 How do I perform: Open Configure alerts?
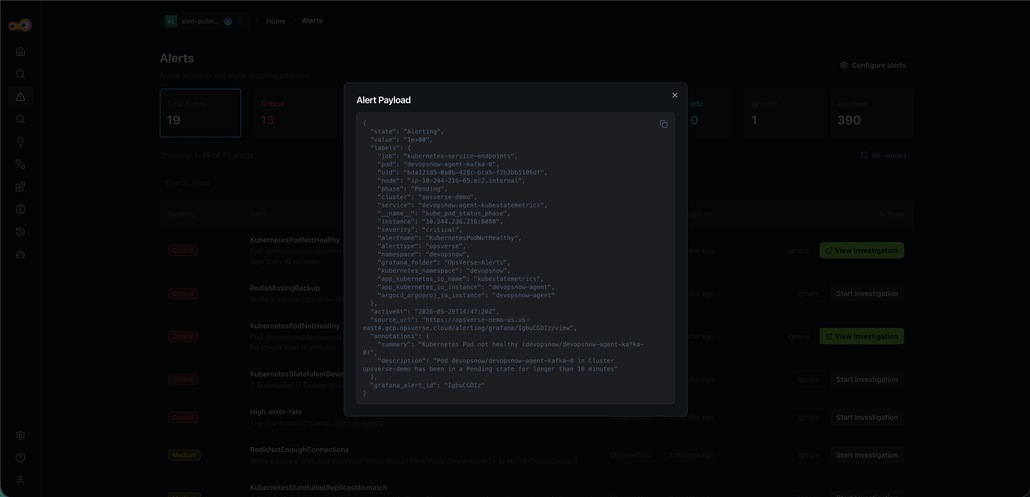click(872, 65)
